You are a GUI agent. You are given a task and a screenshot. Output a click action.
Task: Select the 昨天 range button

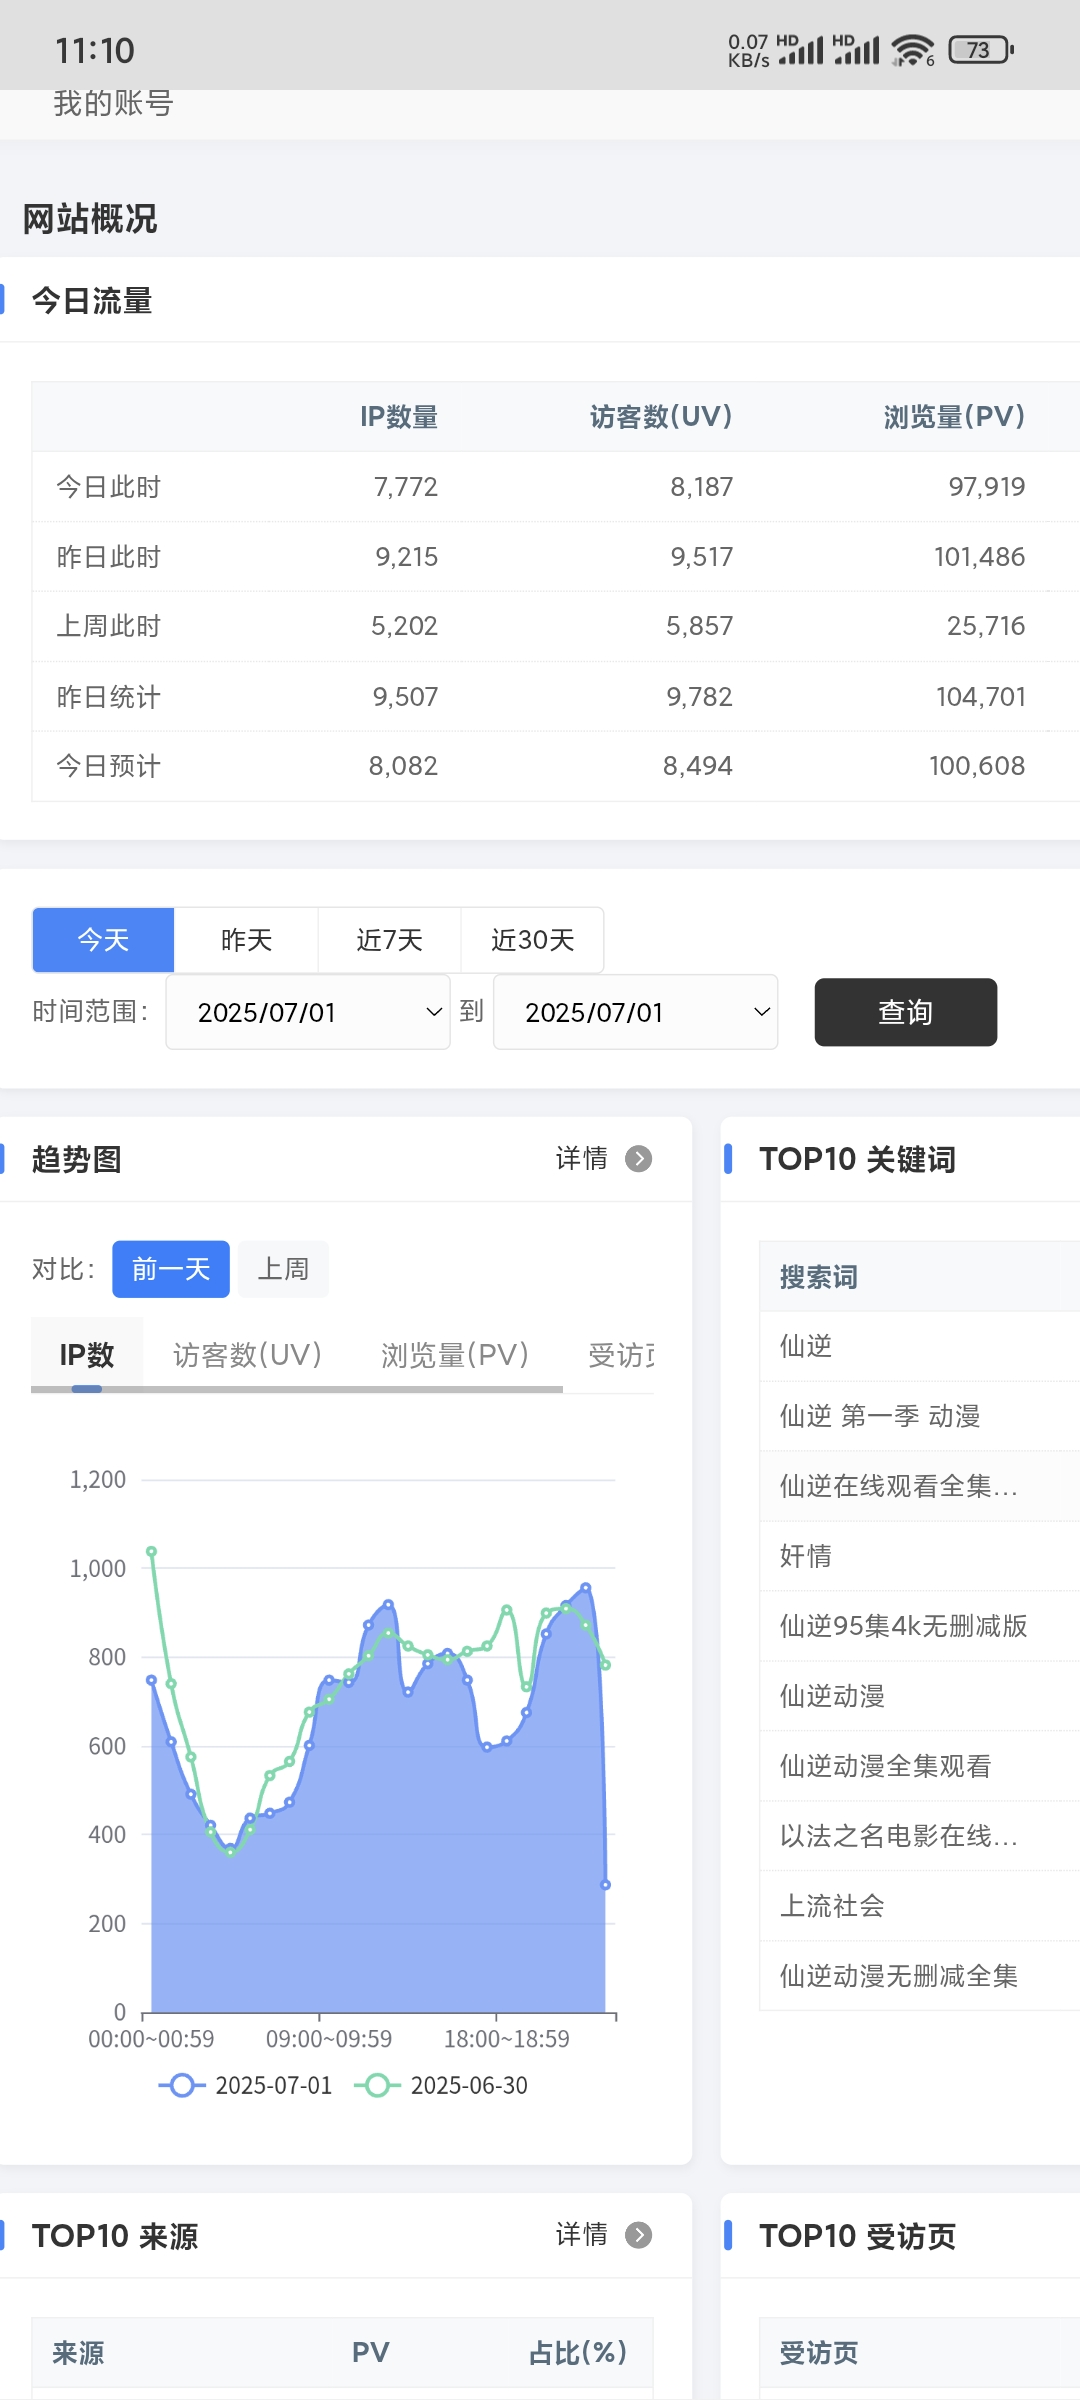point(246,940)
